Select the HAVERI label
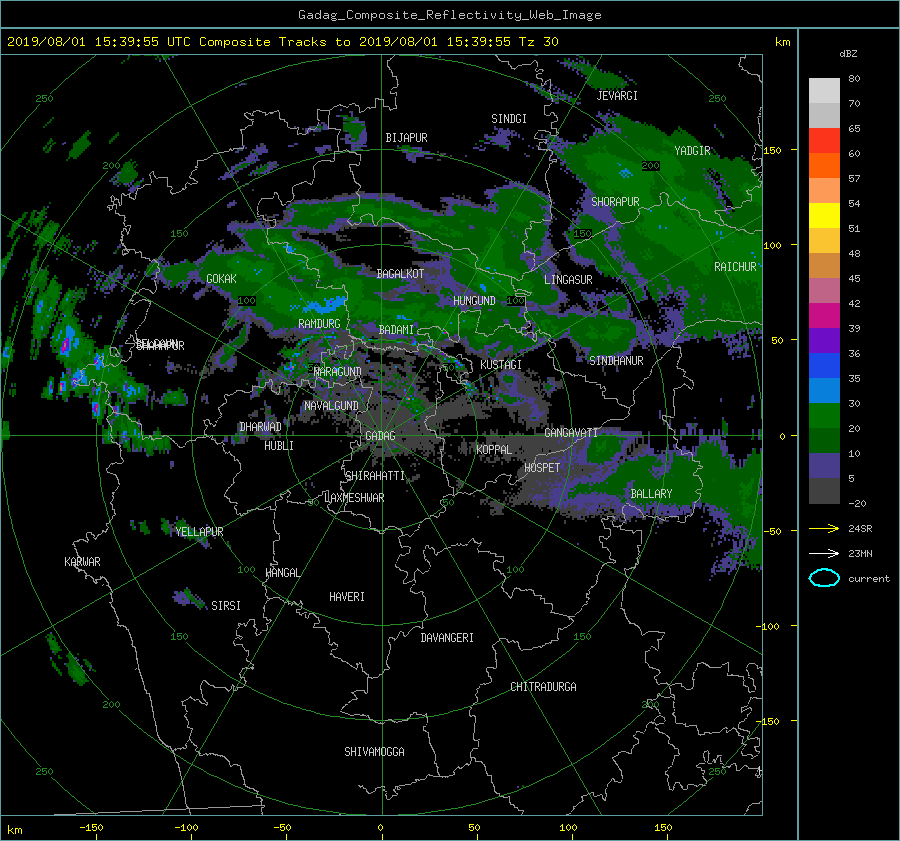Screen dimensions: 900x841 pyautogui.click(x=347, y=597)
